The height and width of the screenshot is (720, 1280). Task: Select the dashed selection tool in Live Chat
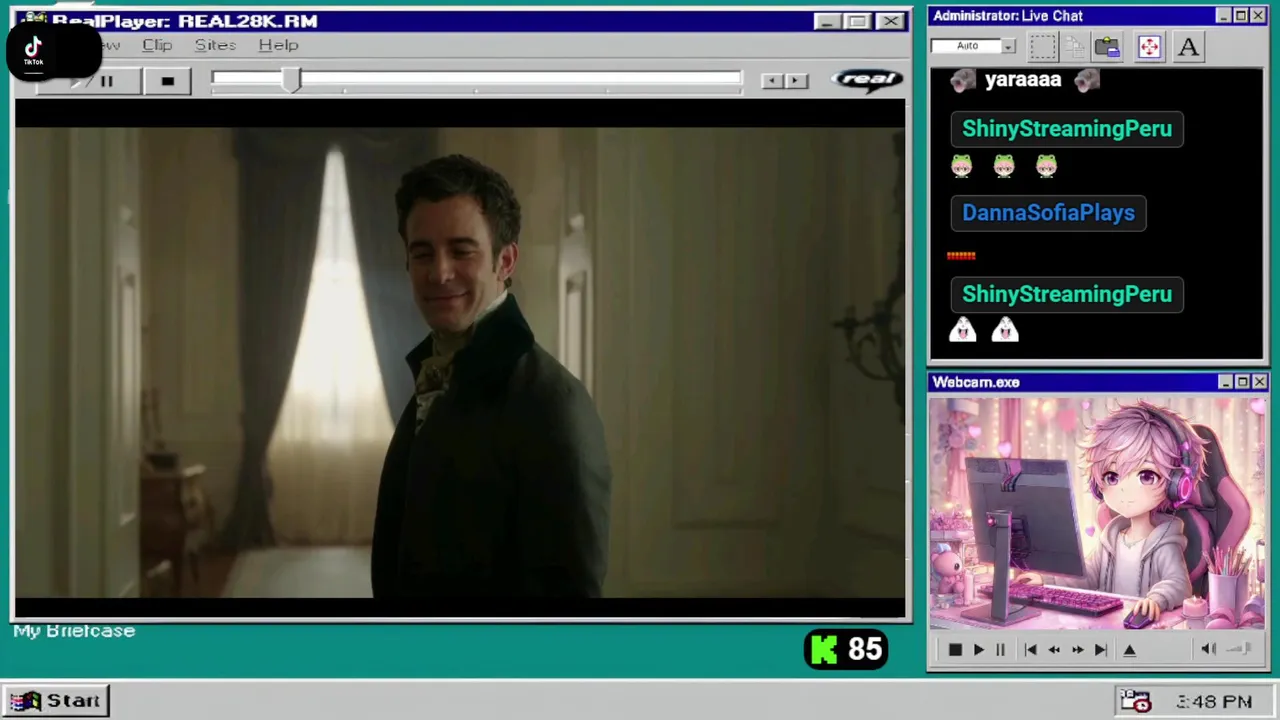(1043, 46)
